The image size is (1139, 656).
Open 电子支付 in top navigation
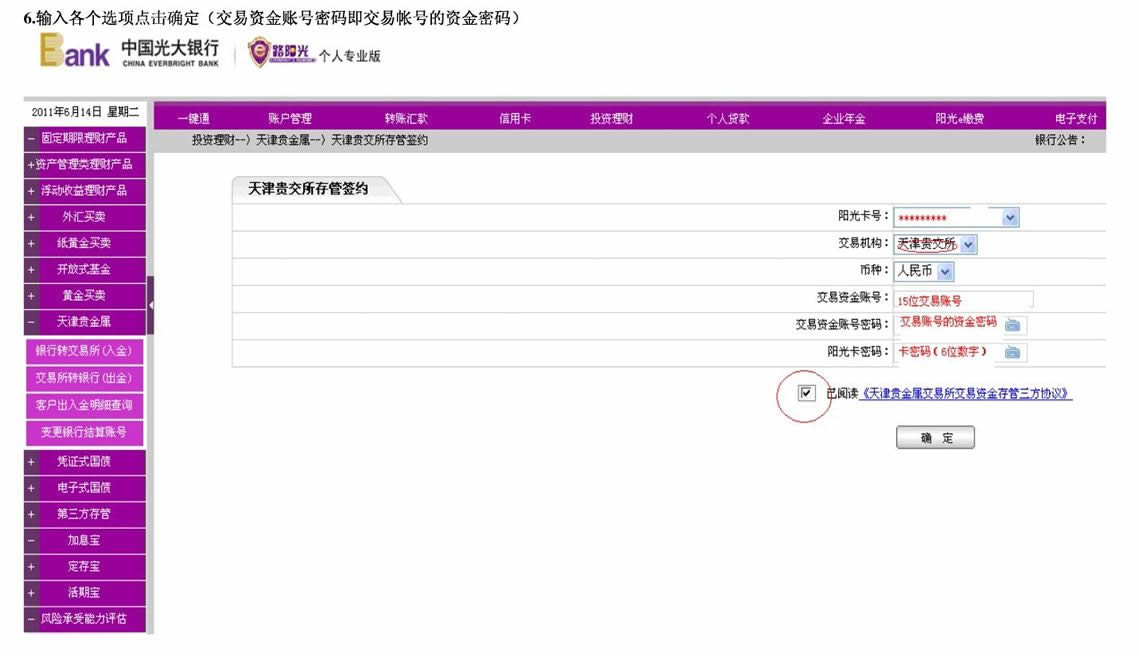tap(1076, 118)
